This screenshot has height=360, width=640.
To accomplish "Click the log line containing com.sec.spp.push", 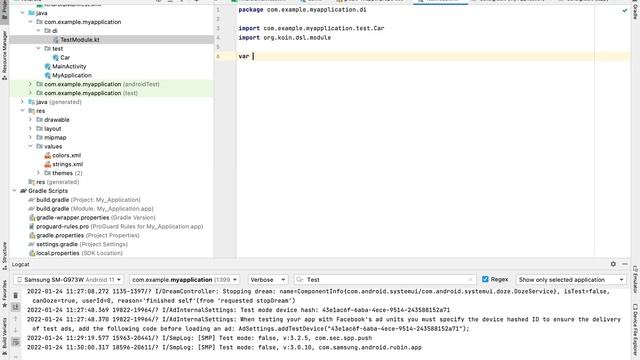I will pyautogui.click(x=199, y=338).
